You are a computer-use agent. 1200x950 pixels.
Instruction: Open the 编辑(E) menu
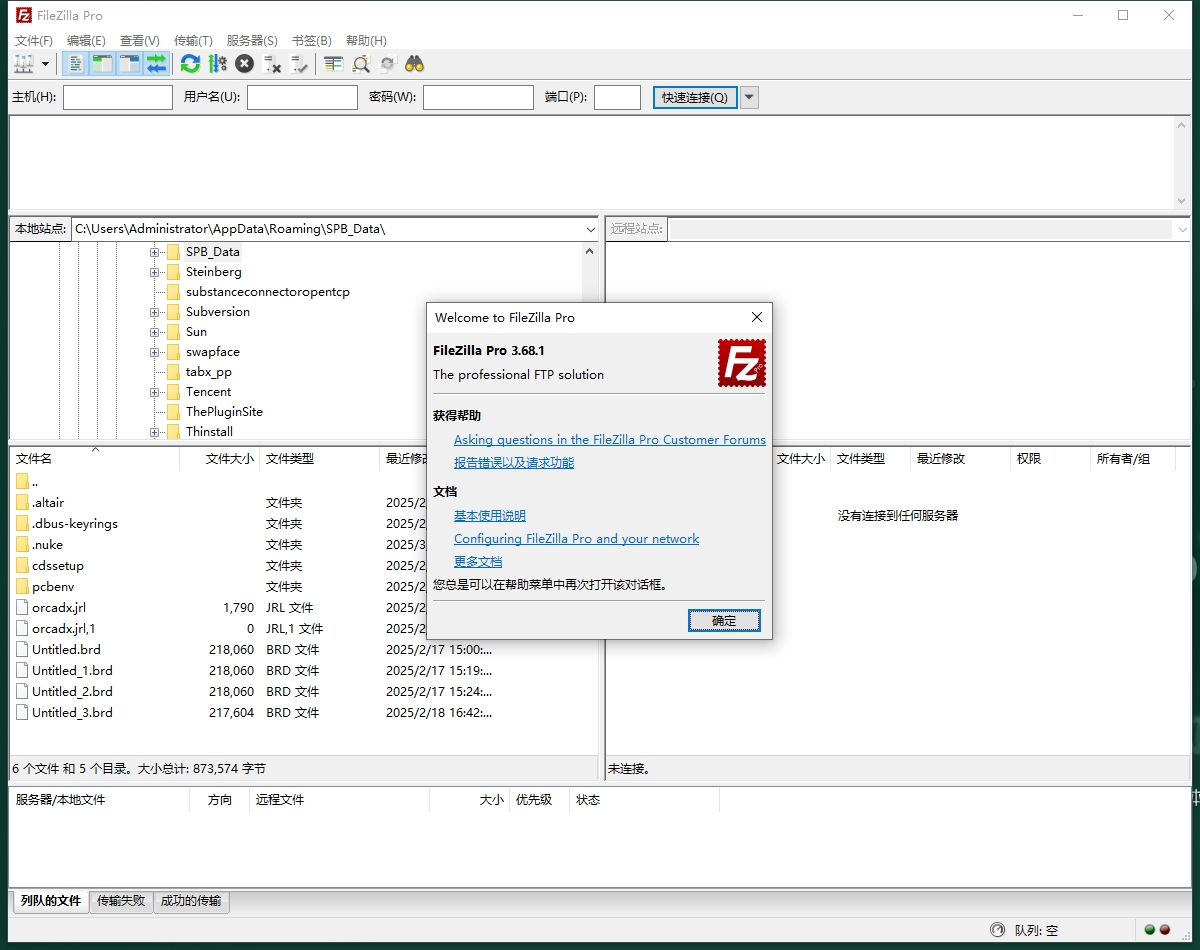coord(86,41)
